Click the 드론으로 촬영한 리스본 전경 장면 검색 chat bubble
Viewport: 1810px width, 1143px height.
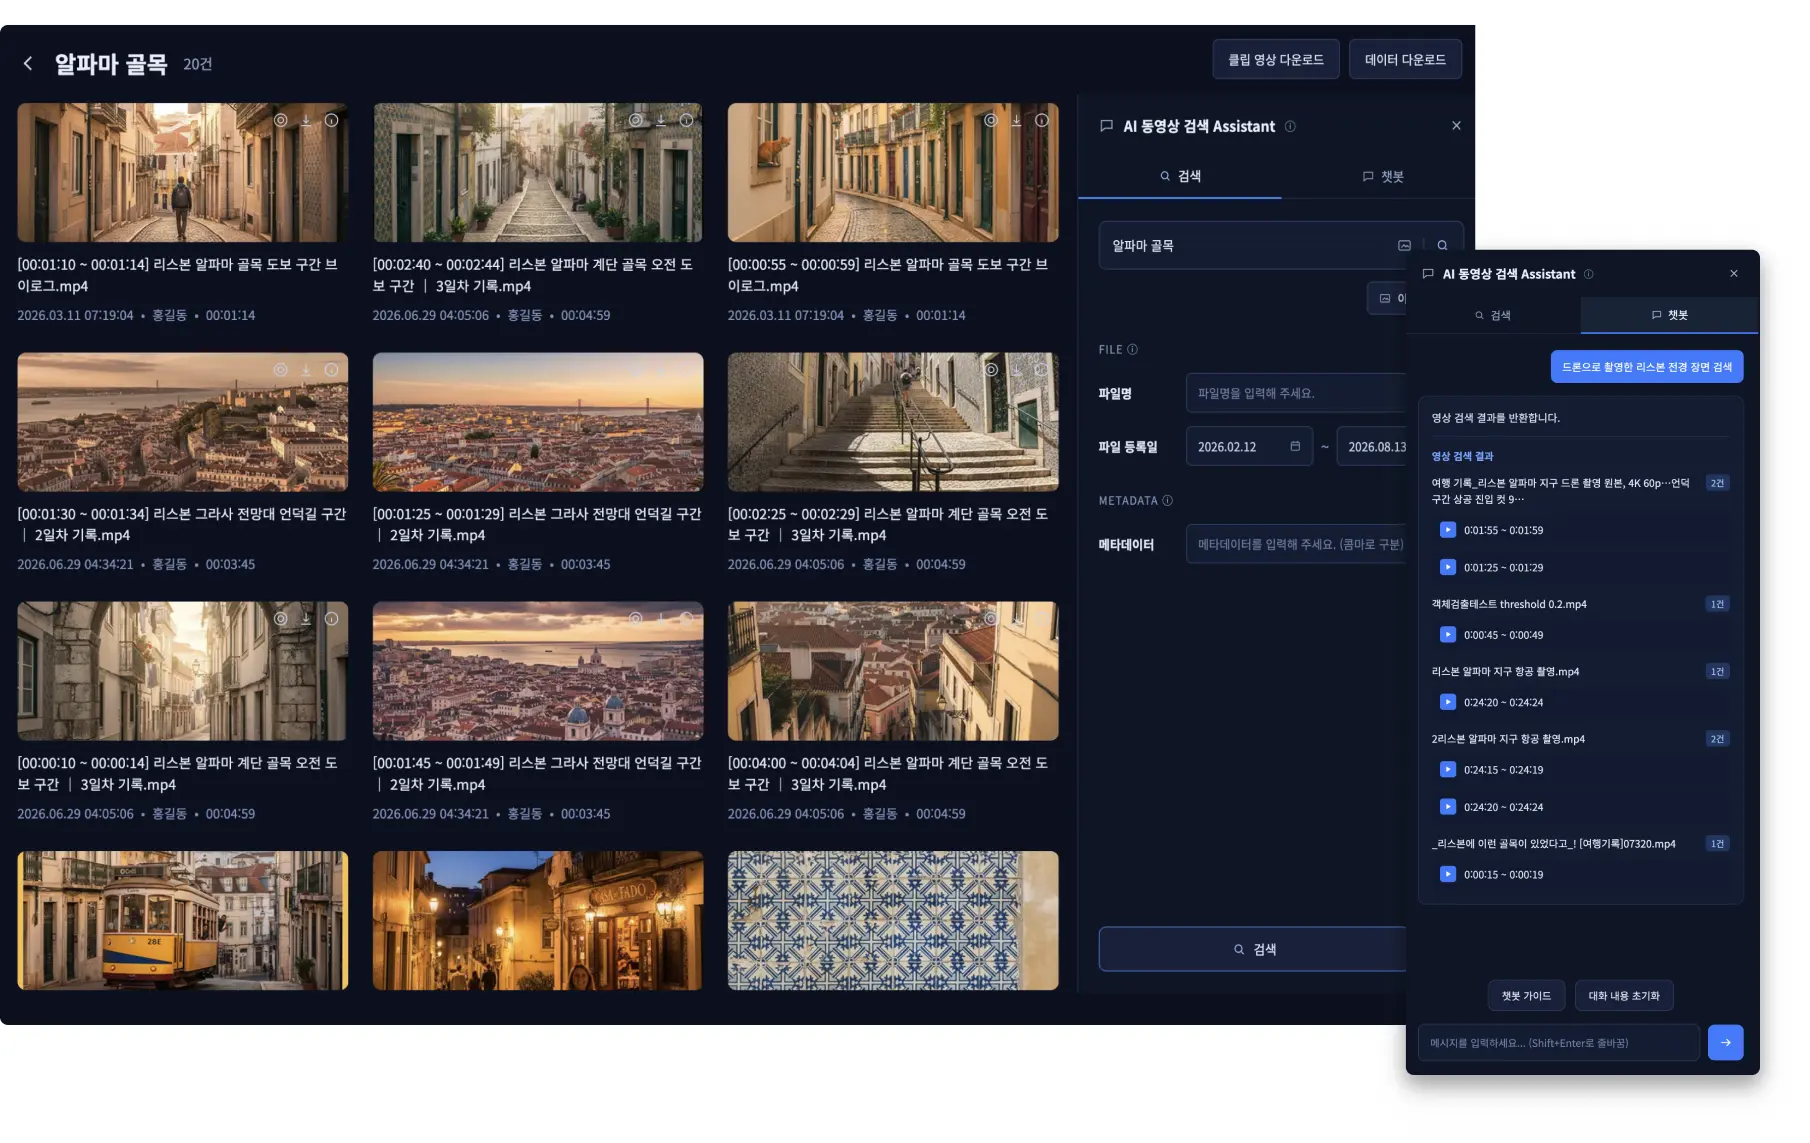pyautogui.click(x=1647, y=366)
